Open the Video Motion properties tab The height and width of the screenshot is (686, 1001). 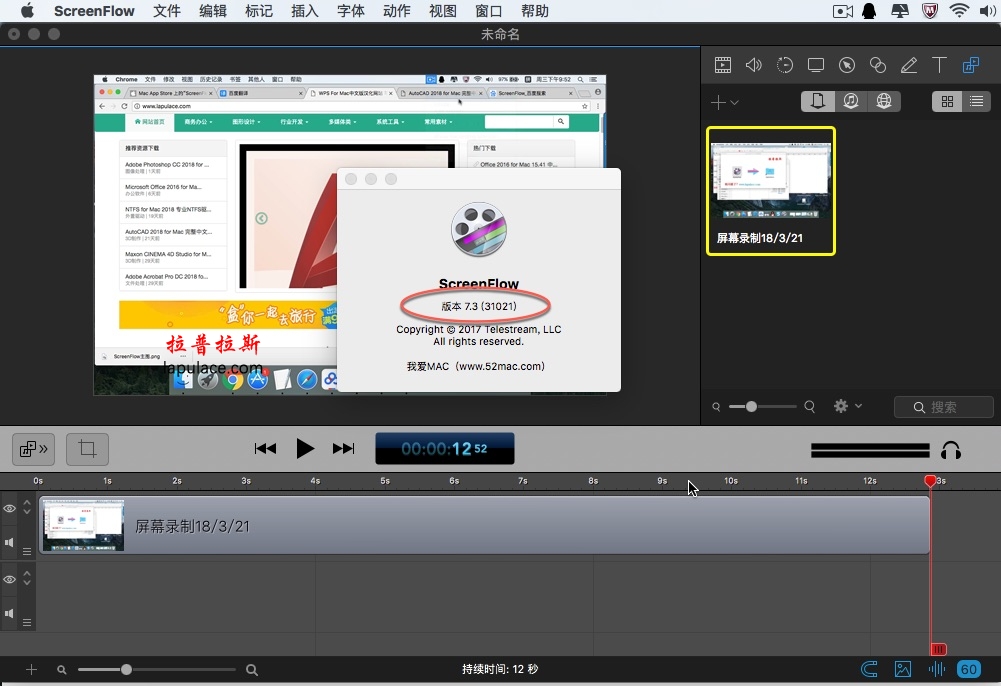point(785,64)
